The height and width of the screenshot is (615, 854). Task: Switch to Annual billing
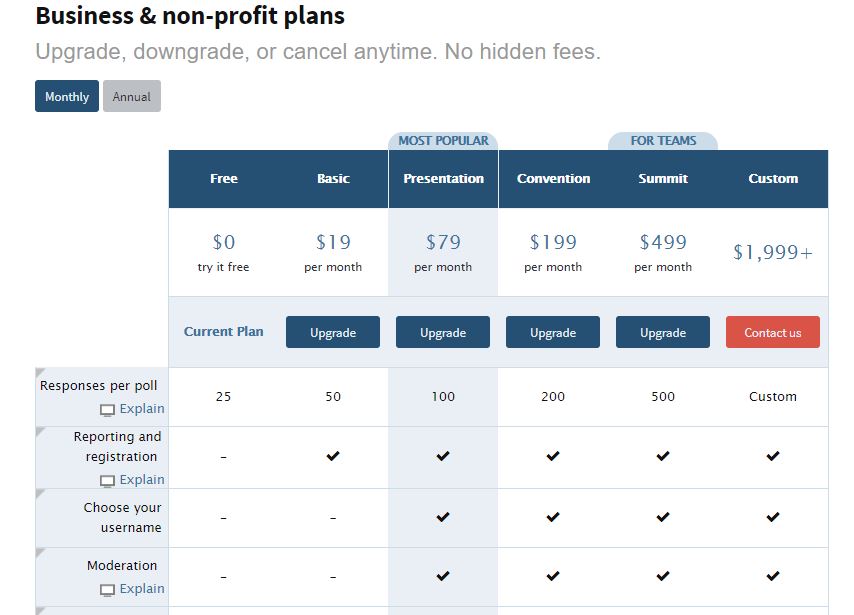(x=132, y=96)
